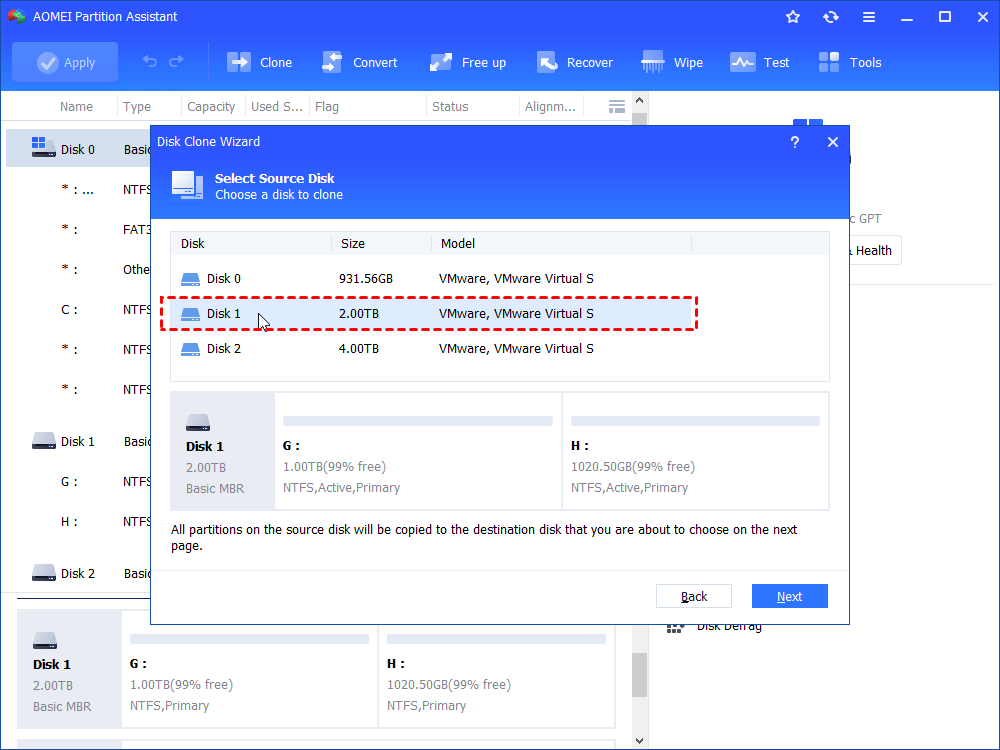
Task: Select Disk 1 as the source disk
Action: coord(431,314)
